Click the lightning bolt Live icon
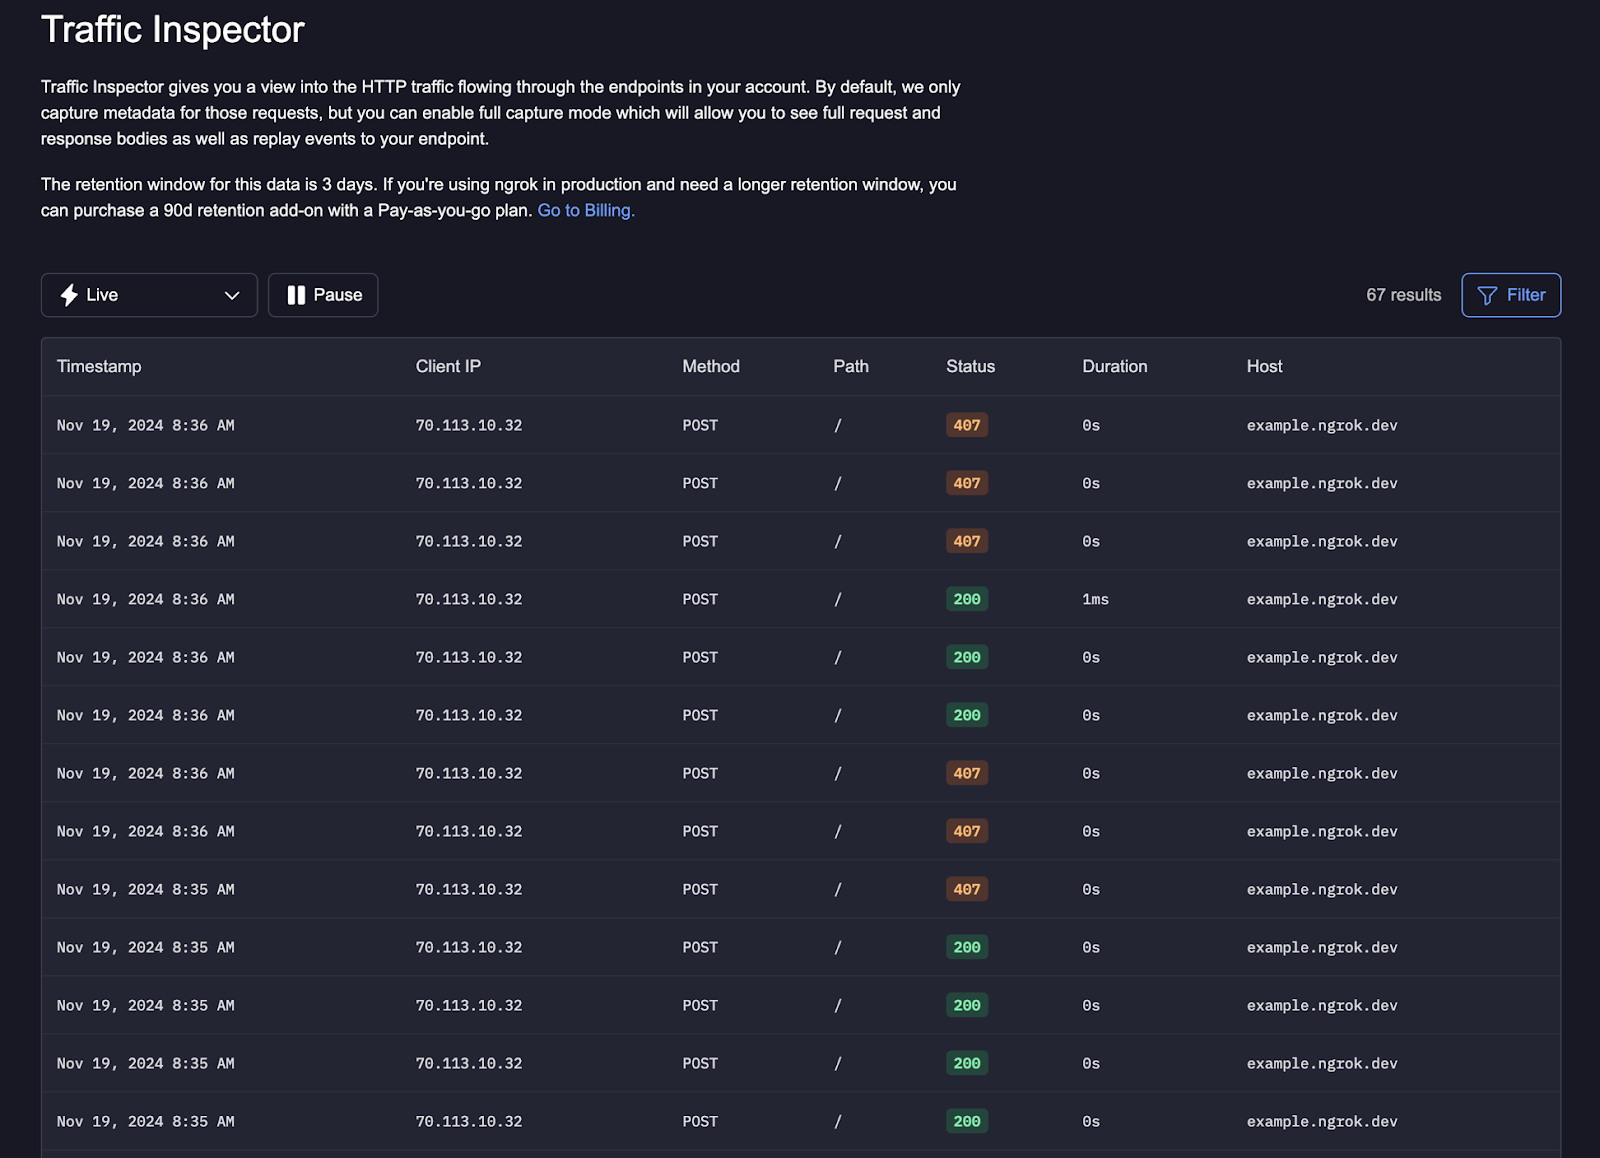1600x1158 pixels. [69, 295]
